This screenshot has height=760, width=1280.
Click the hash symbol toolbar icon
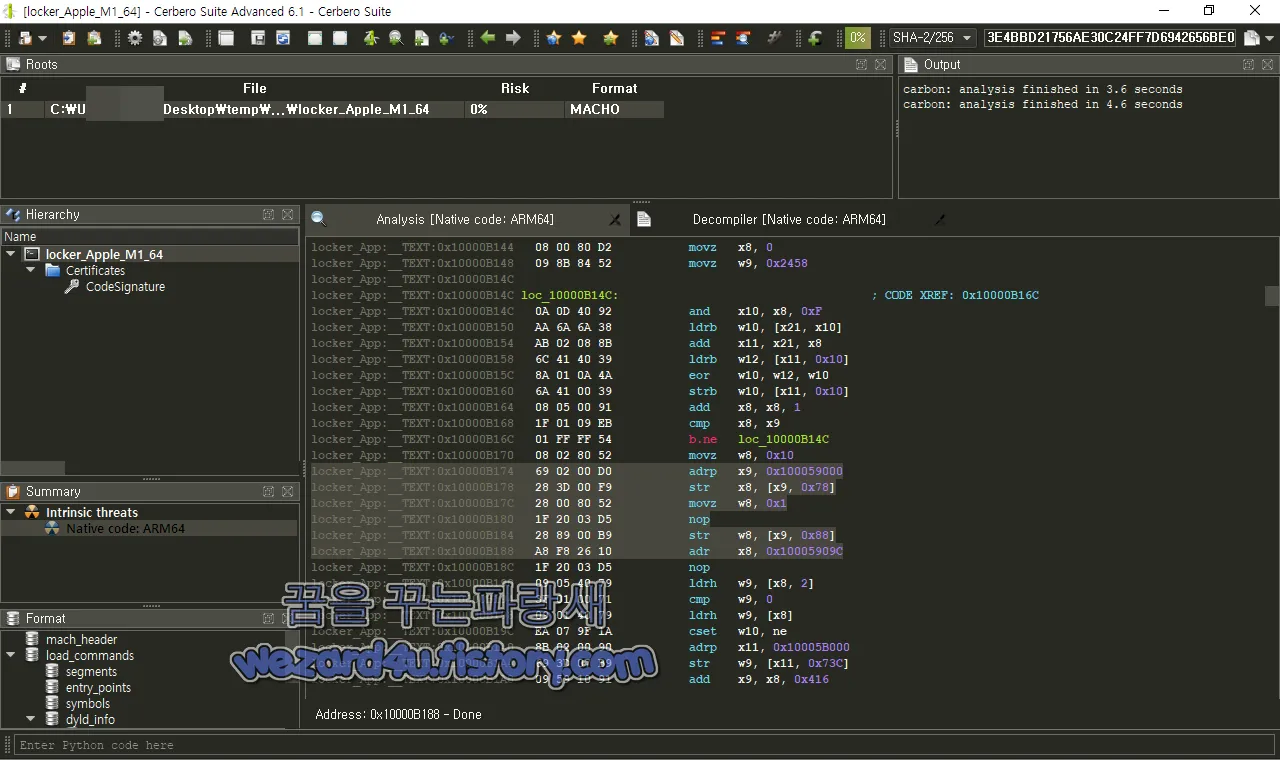click(x=774, y=38)
